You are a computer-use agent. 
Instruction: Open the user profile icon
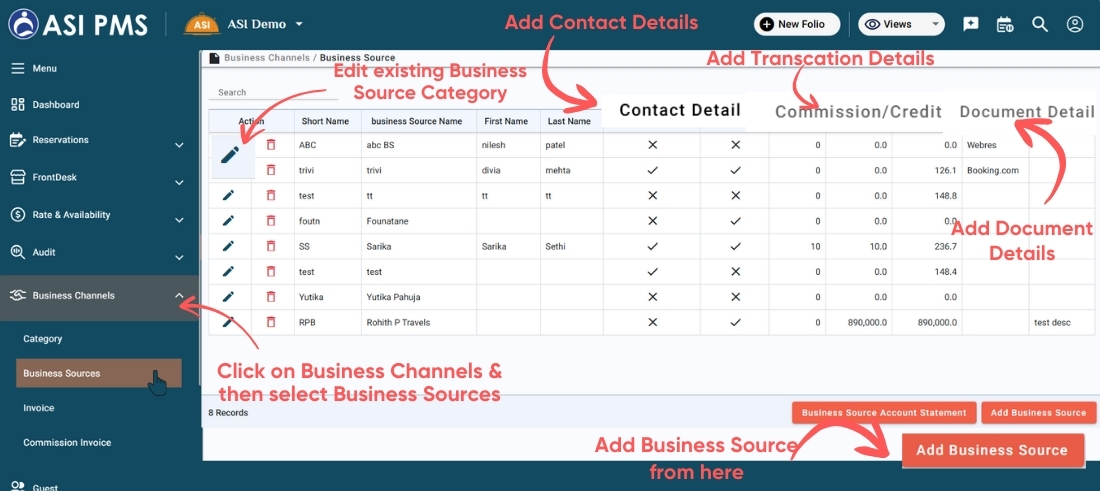(x=1075, y=24)
